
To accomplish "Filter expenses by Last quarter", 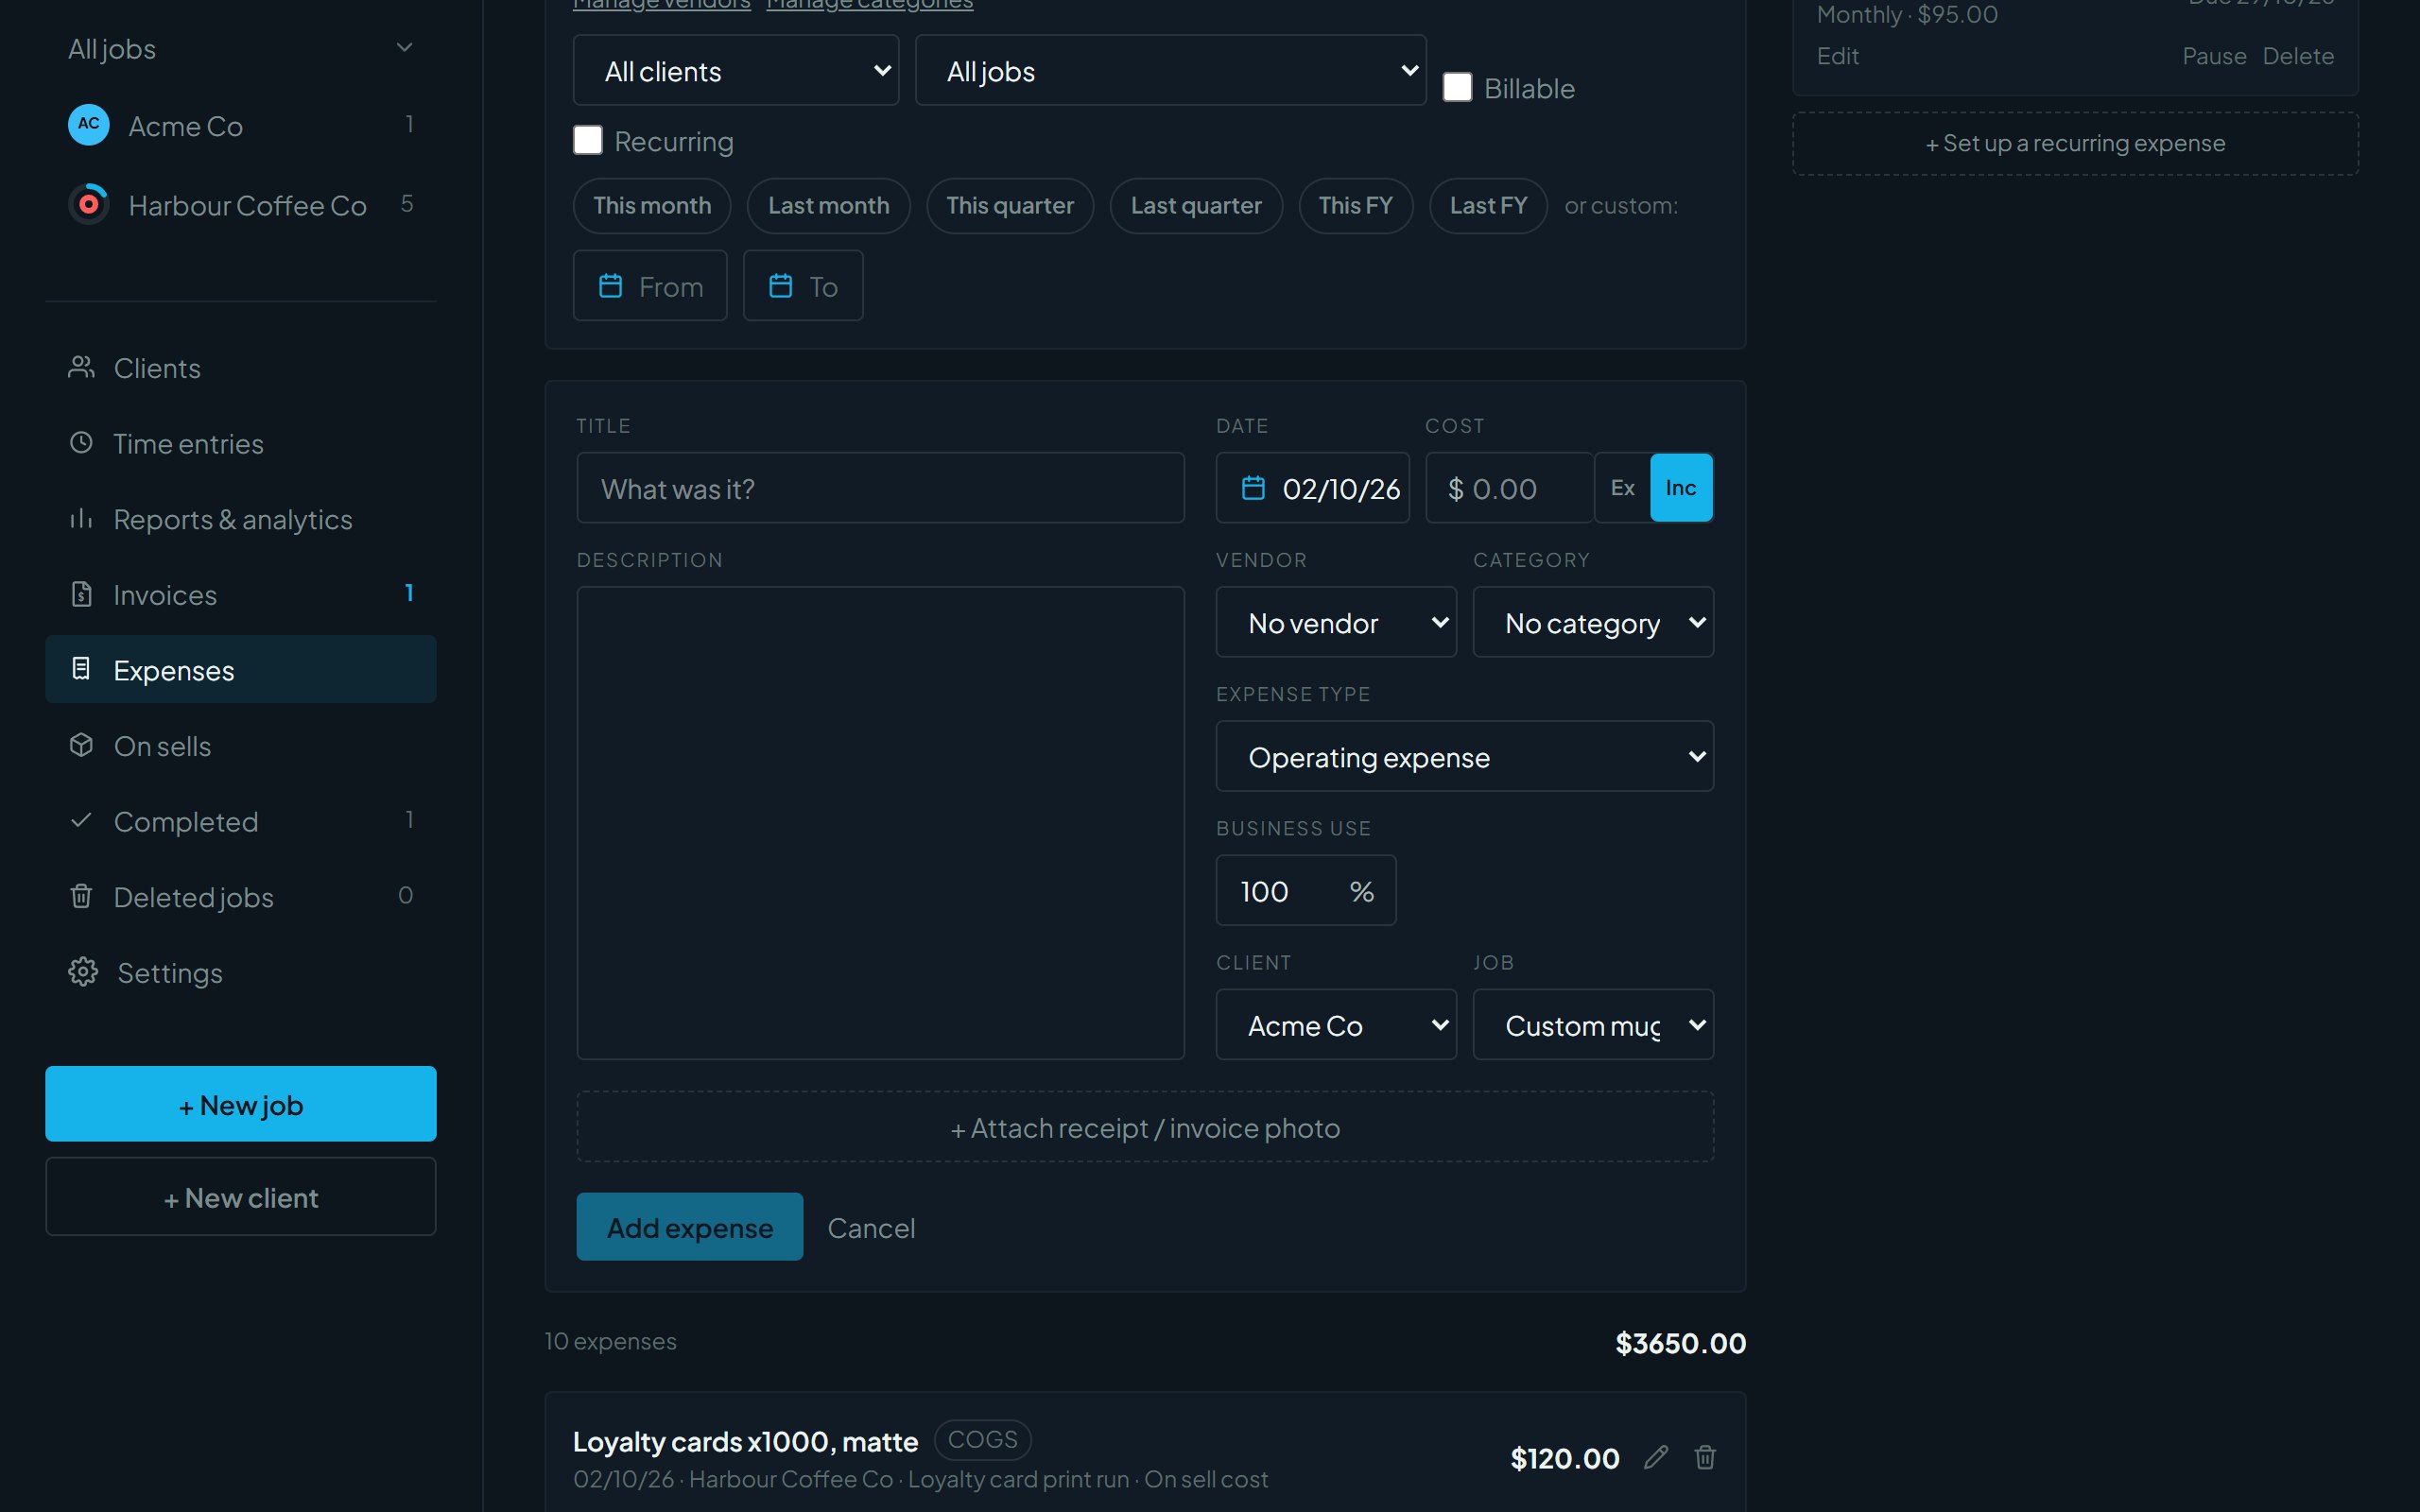I will 1196,205.
